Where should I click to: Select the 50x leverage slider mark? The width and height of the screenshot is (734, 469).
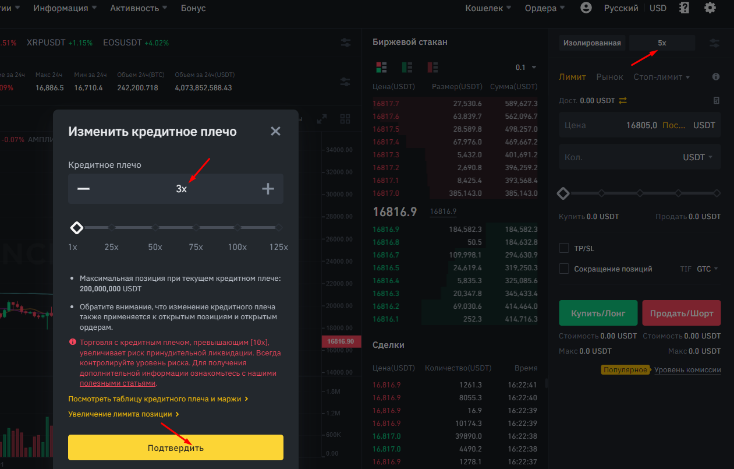click(x=155, y=228)
